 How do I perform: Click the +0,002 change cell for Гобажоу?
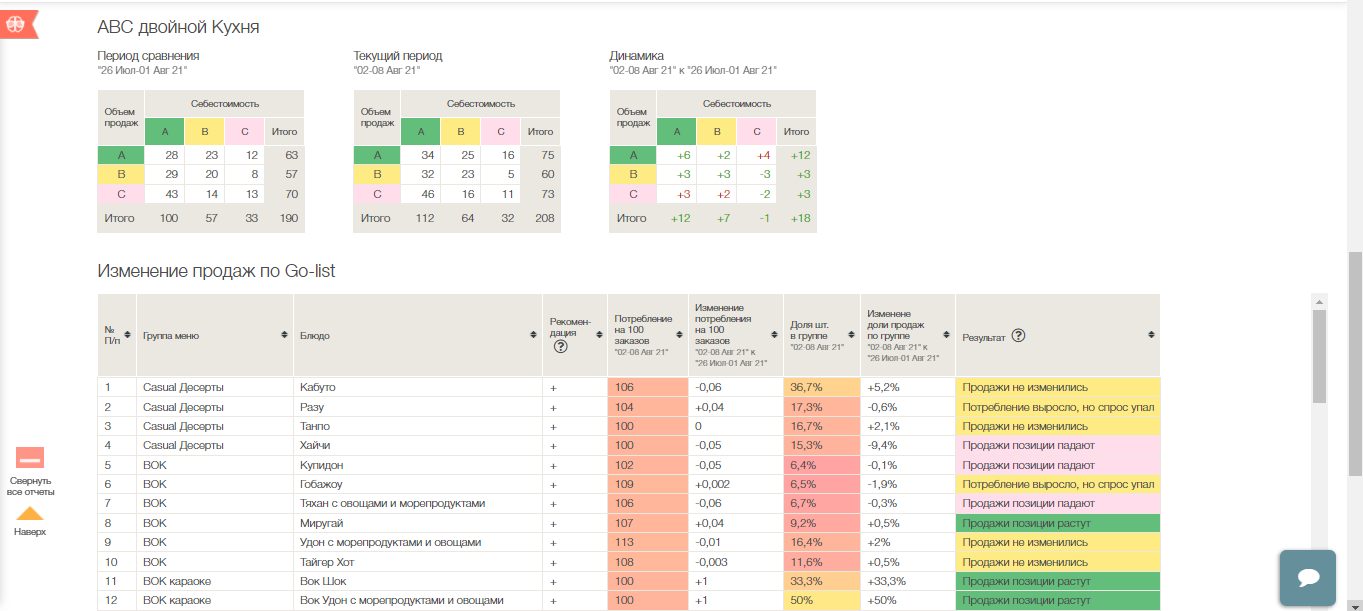[x=736, y=484]
